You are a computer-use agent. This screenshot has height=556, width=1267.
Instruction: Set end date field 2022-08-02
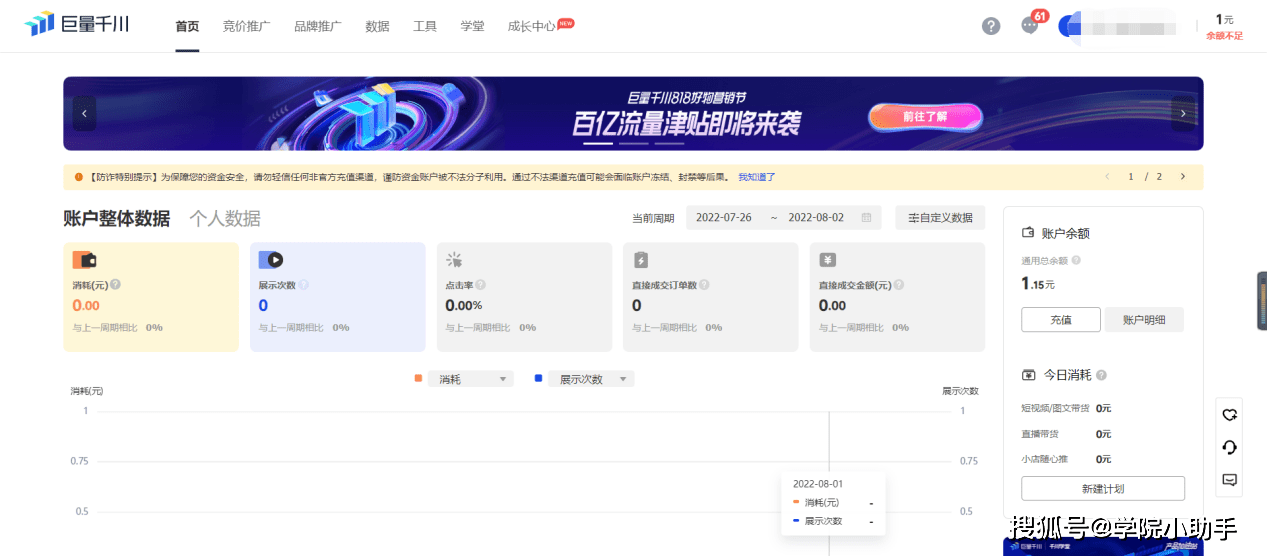[x=816, y=217]
